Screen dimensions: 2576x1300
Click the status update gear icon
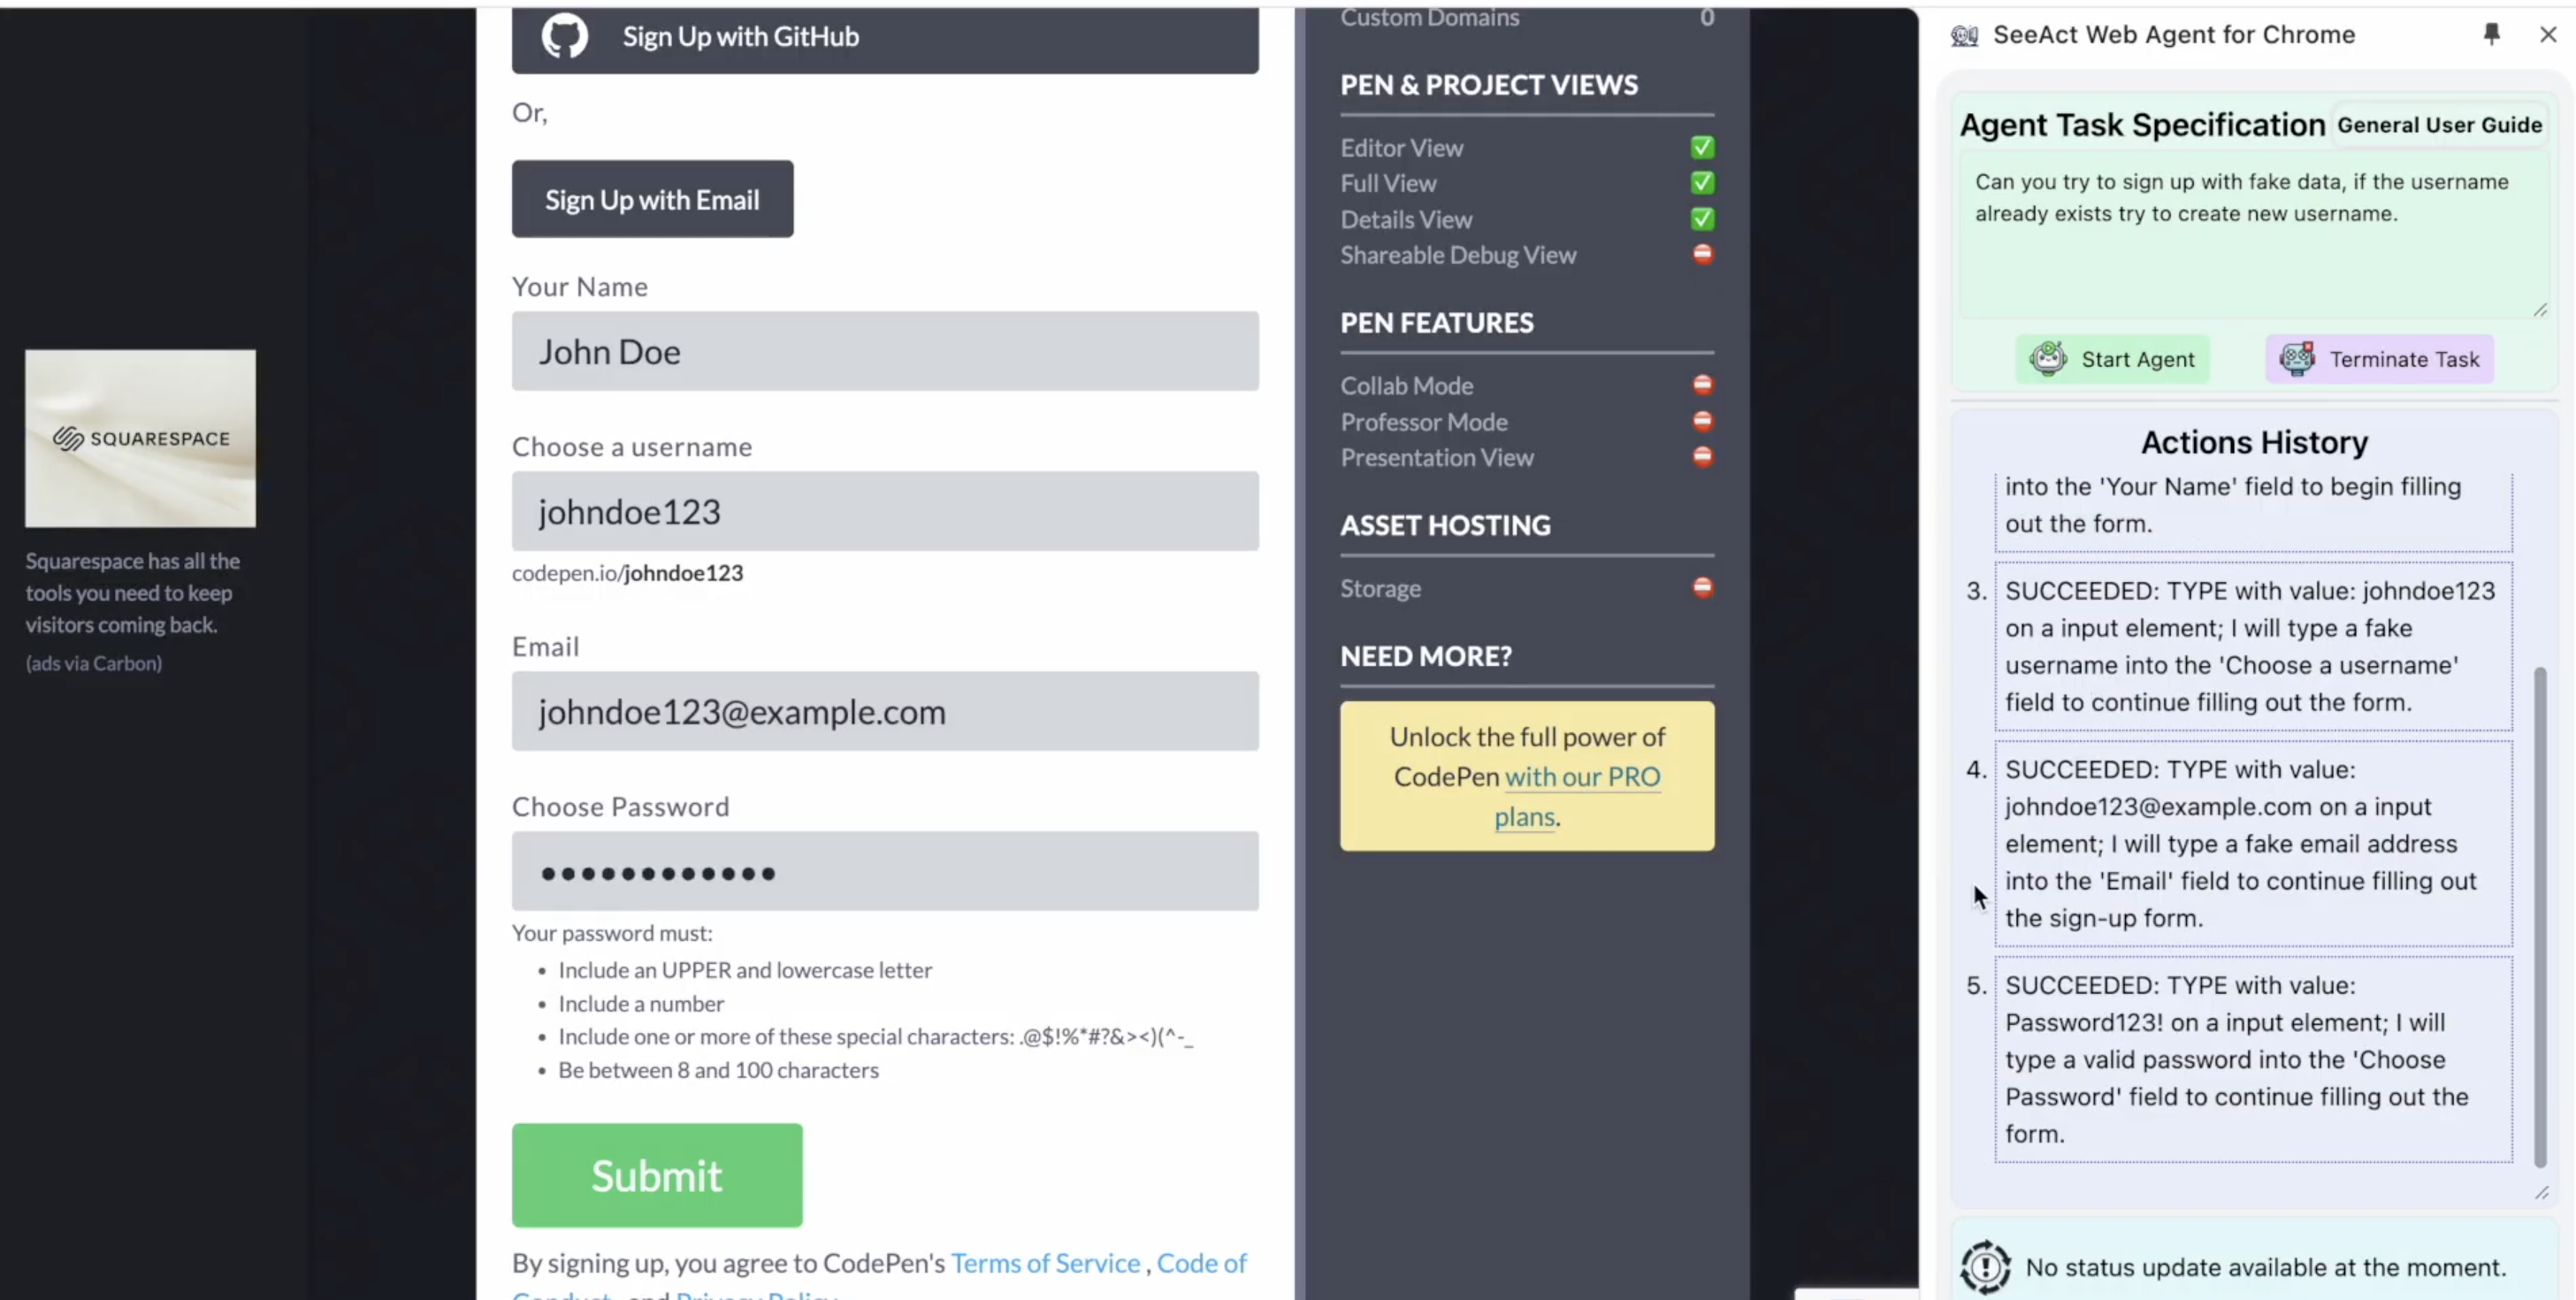(x=1985, y=1267)
